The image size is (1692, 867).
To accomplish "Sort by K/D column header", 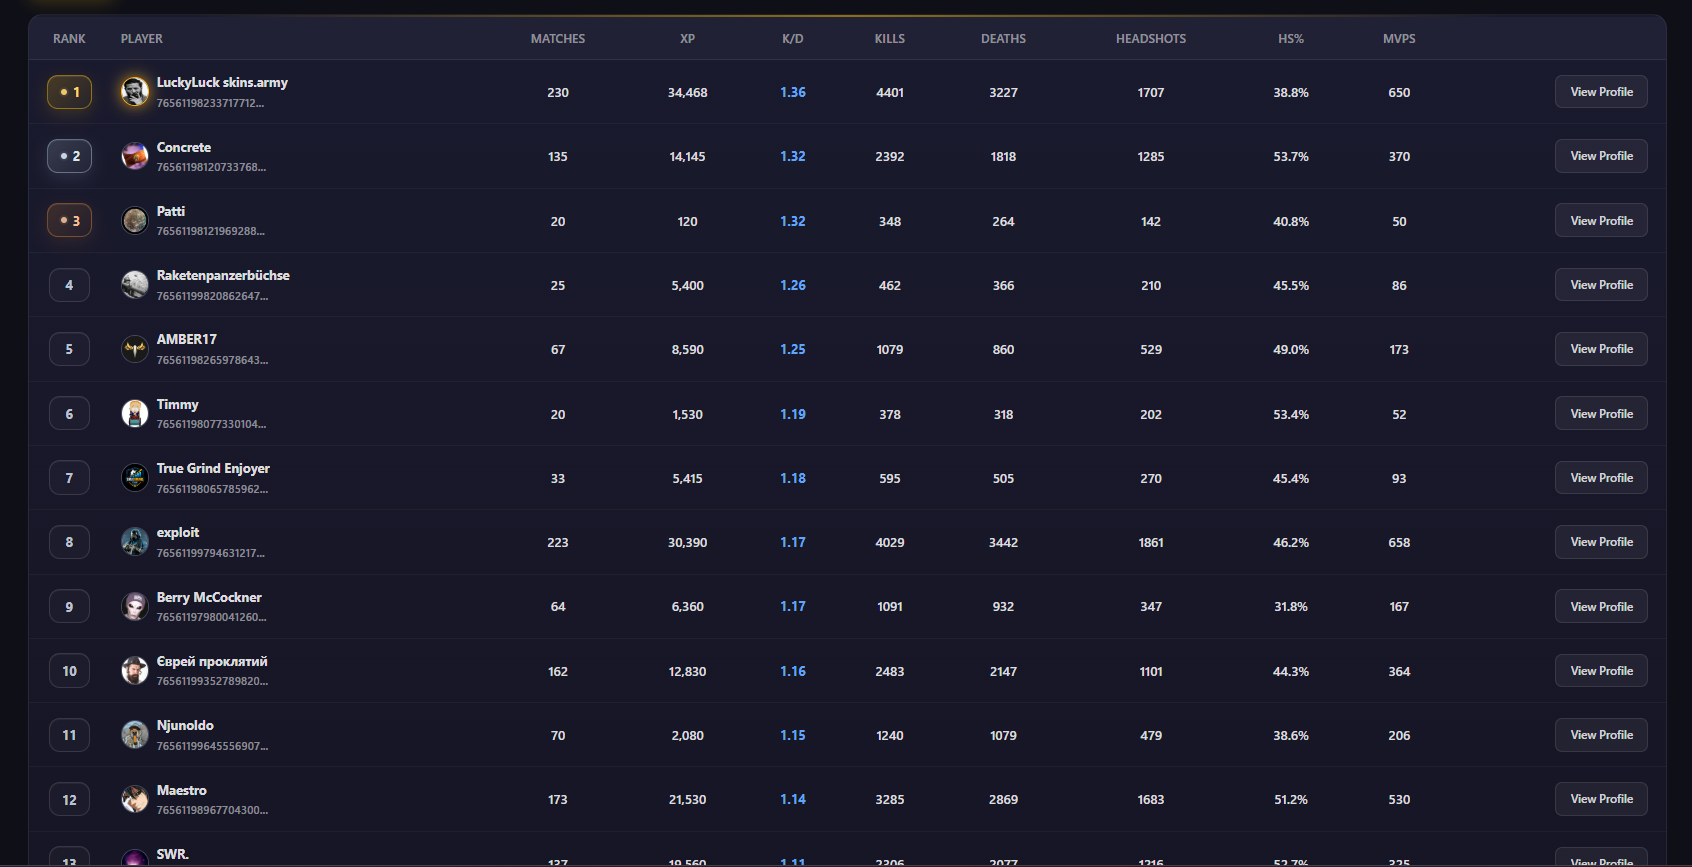I will click(x=793, y=39).
